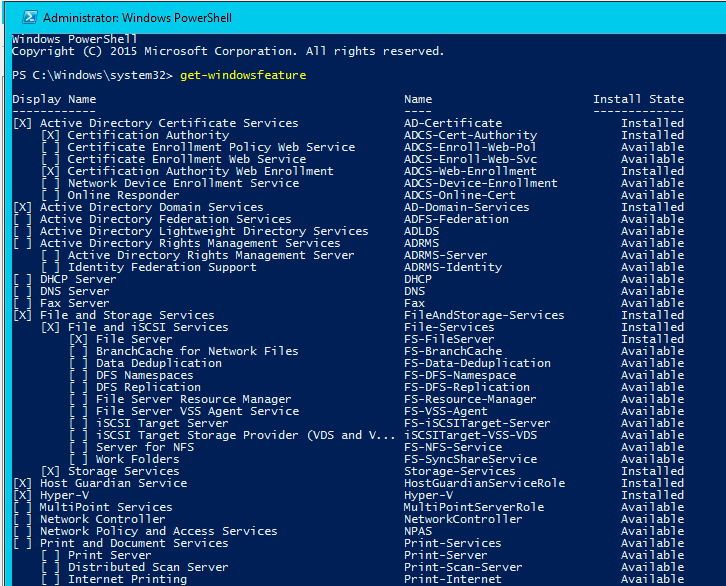
Task: Click the 'AD-Certificate' feature name
Action: 453,123
